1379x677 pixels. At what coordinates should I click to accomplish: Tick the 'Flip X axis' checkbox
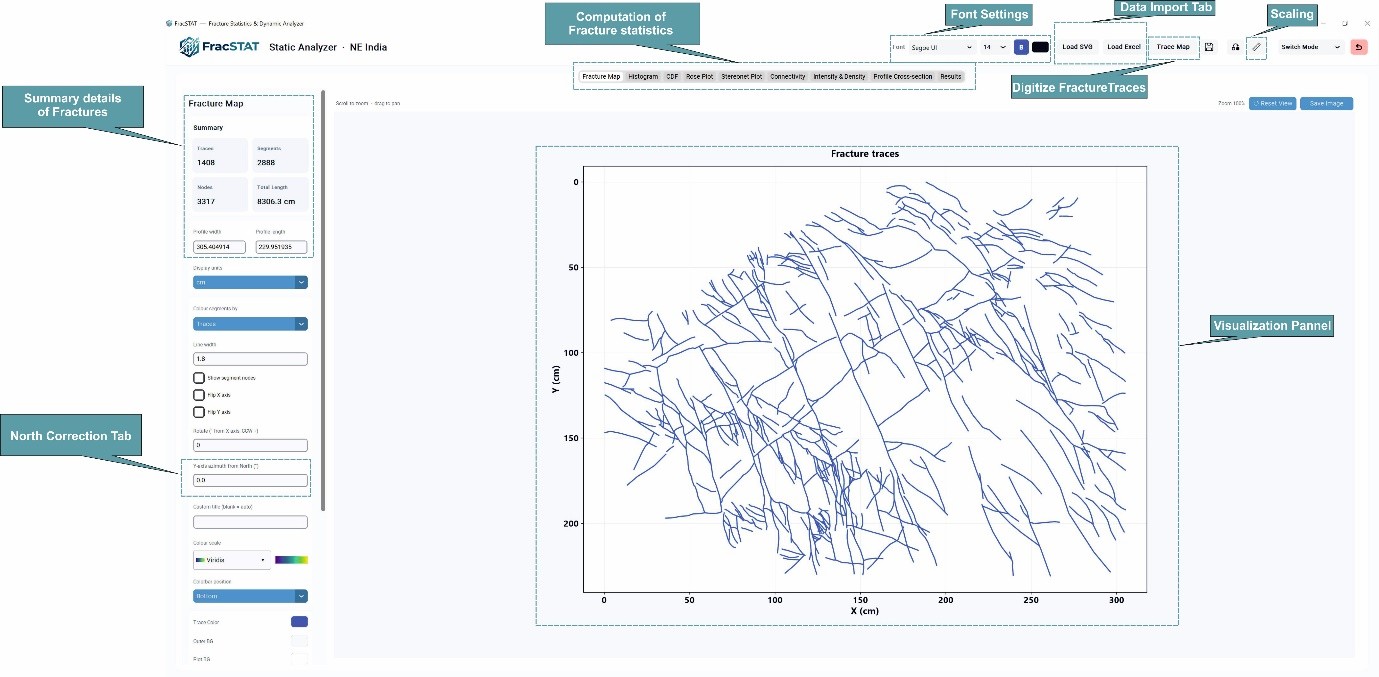click(199, 395)
